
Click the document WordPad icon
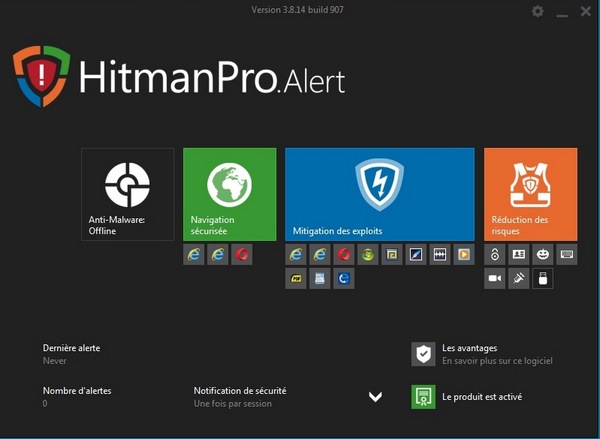[320, 279]
